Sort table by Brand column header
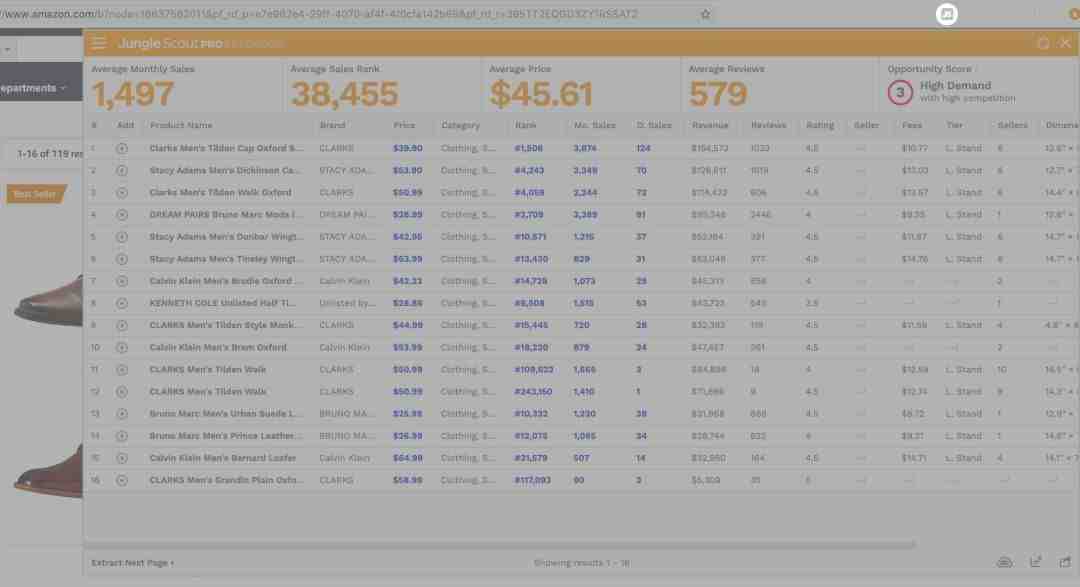Image resolution: width=1080 pixels, height=587 pixels. pyautogui.click(x=333, y=125)
